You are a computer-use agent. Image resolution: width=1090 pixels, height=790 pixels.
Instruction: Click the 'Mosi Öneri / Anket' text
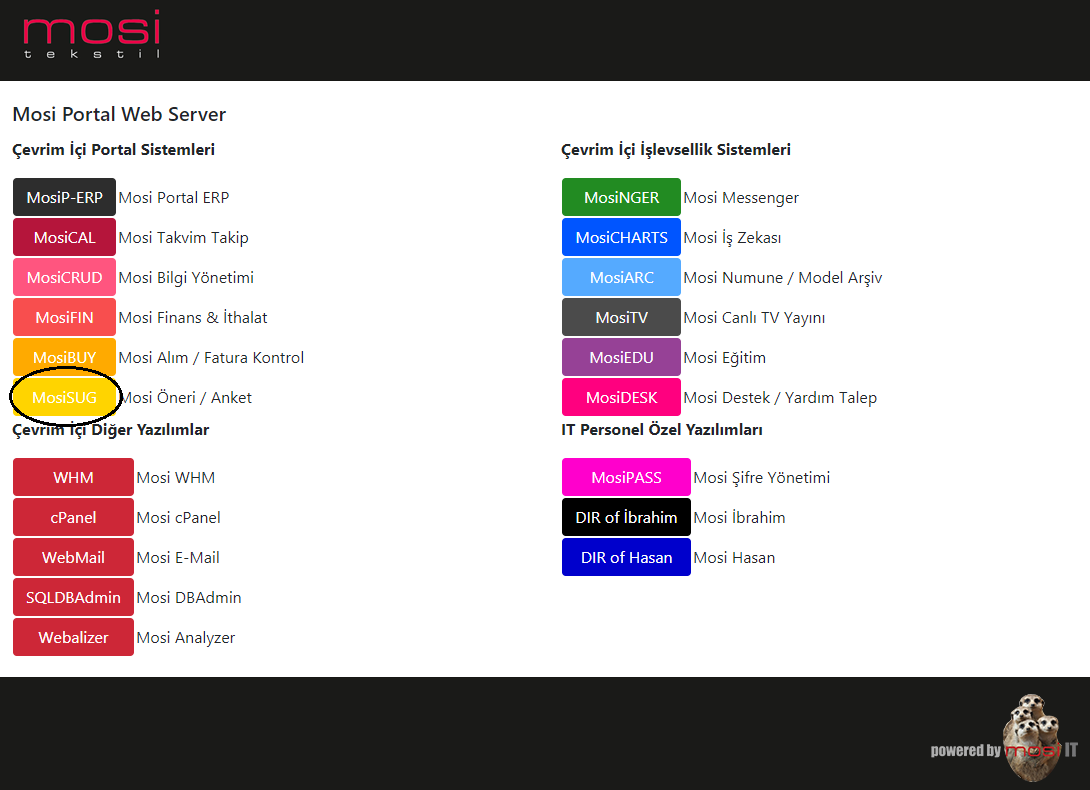coord(187,397)
